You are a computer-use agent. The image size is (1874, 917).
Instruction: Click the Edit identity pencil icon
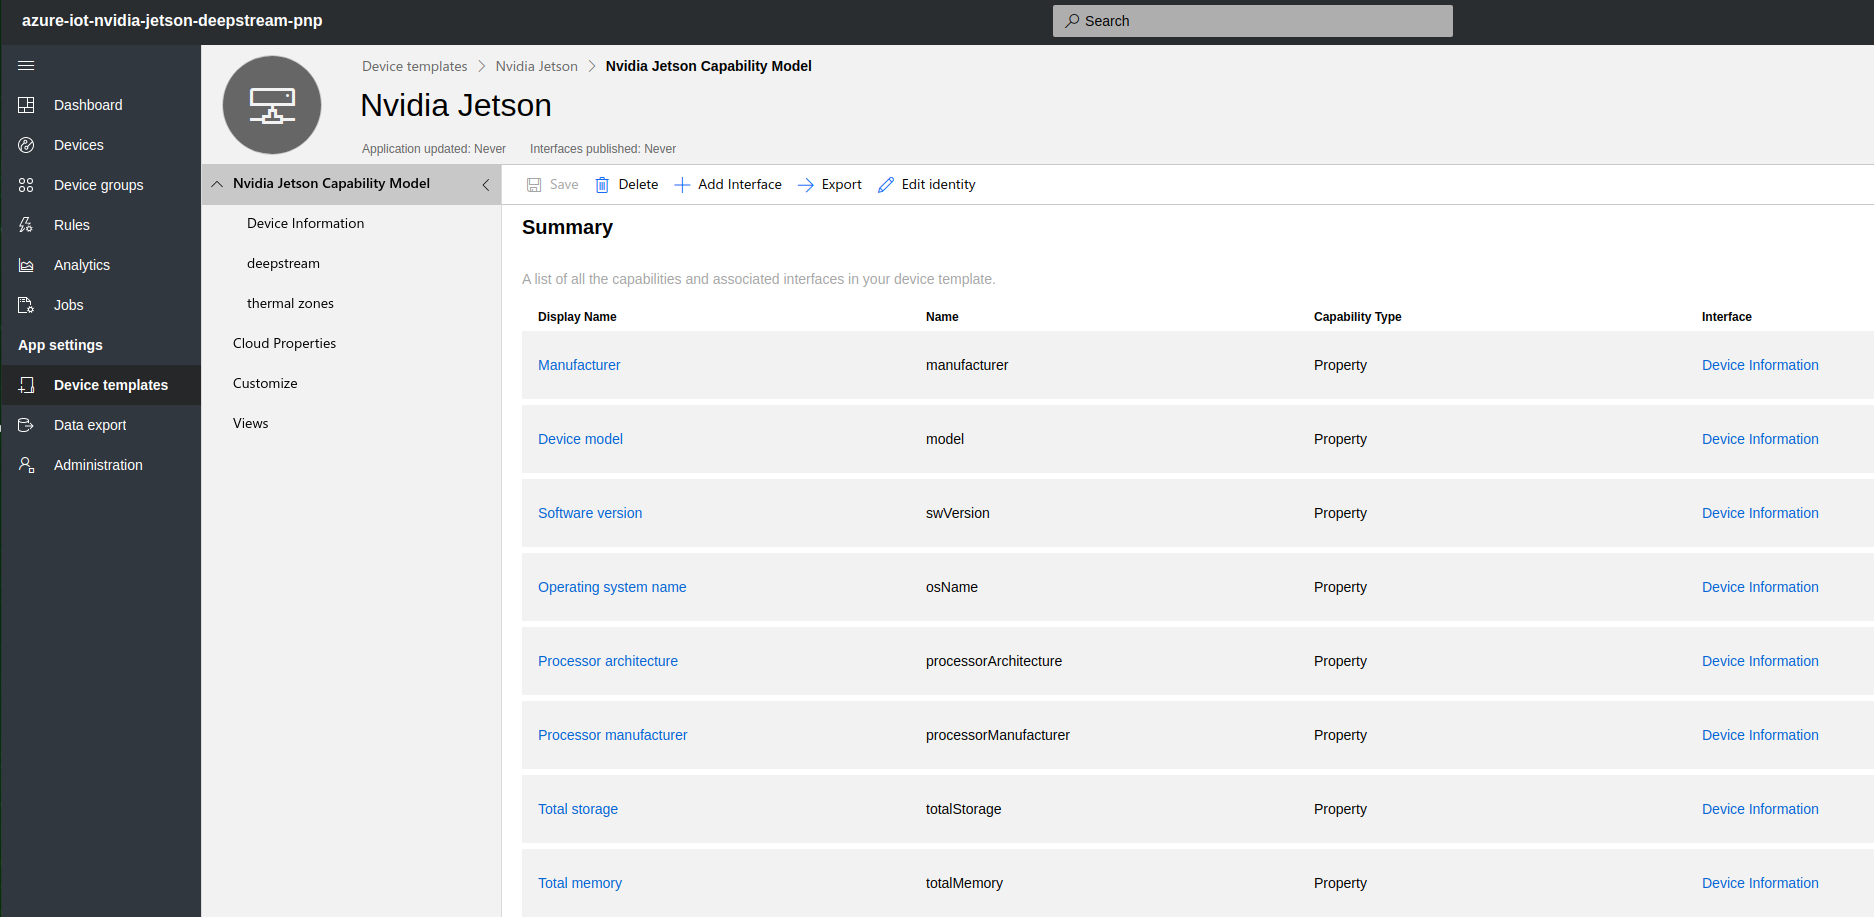[x=886, y=185]
